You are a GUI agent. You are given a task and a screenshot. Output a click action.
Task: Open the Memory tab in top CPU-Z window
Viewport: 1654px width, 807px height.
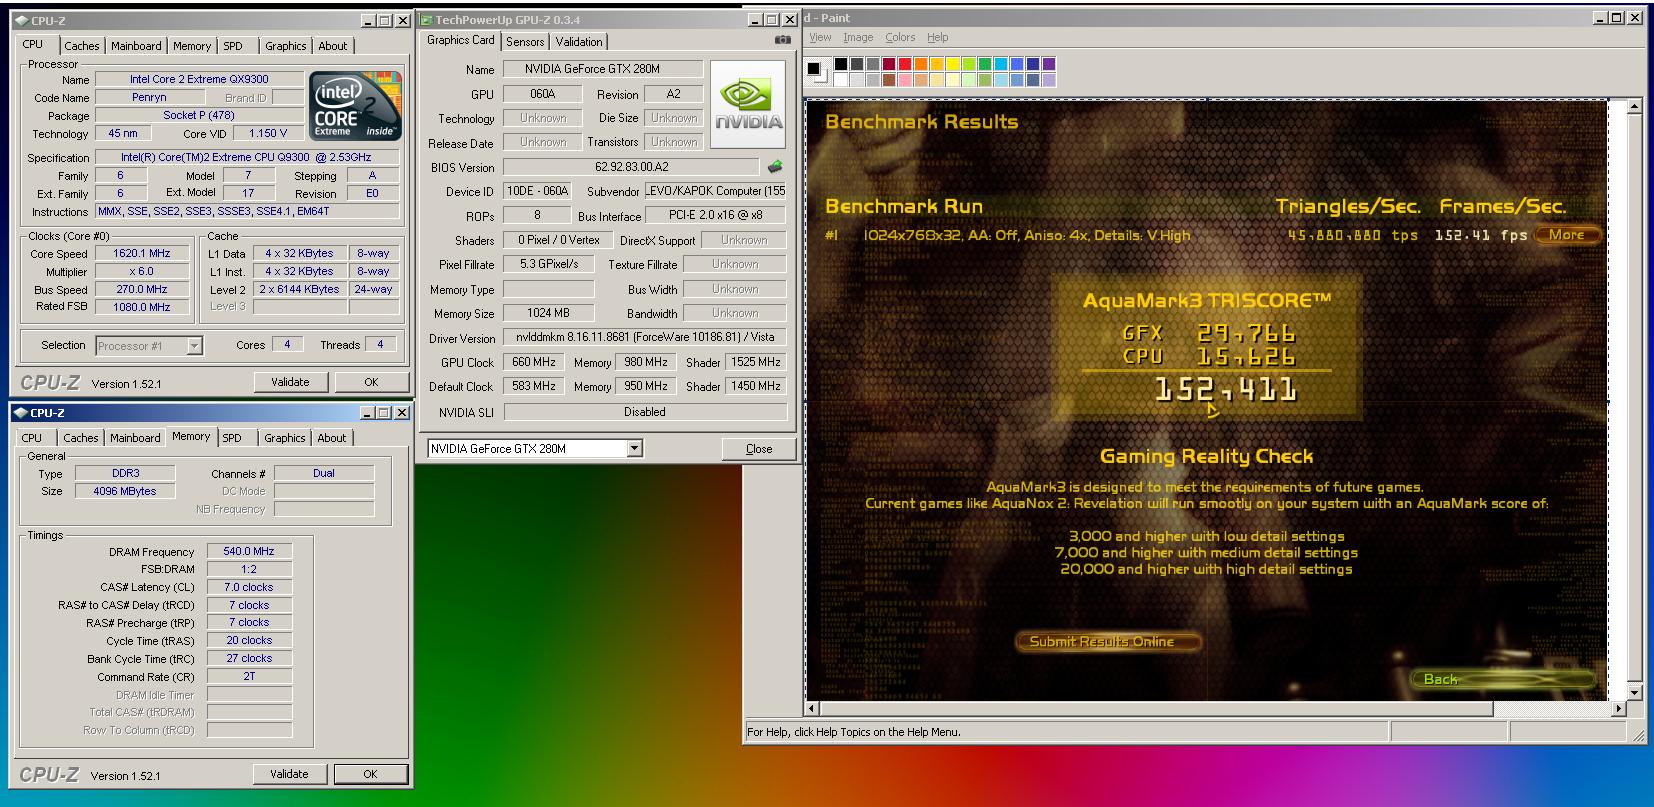point(192,46)
